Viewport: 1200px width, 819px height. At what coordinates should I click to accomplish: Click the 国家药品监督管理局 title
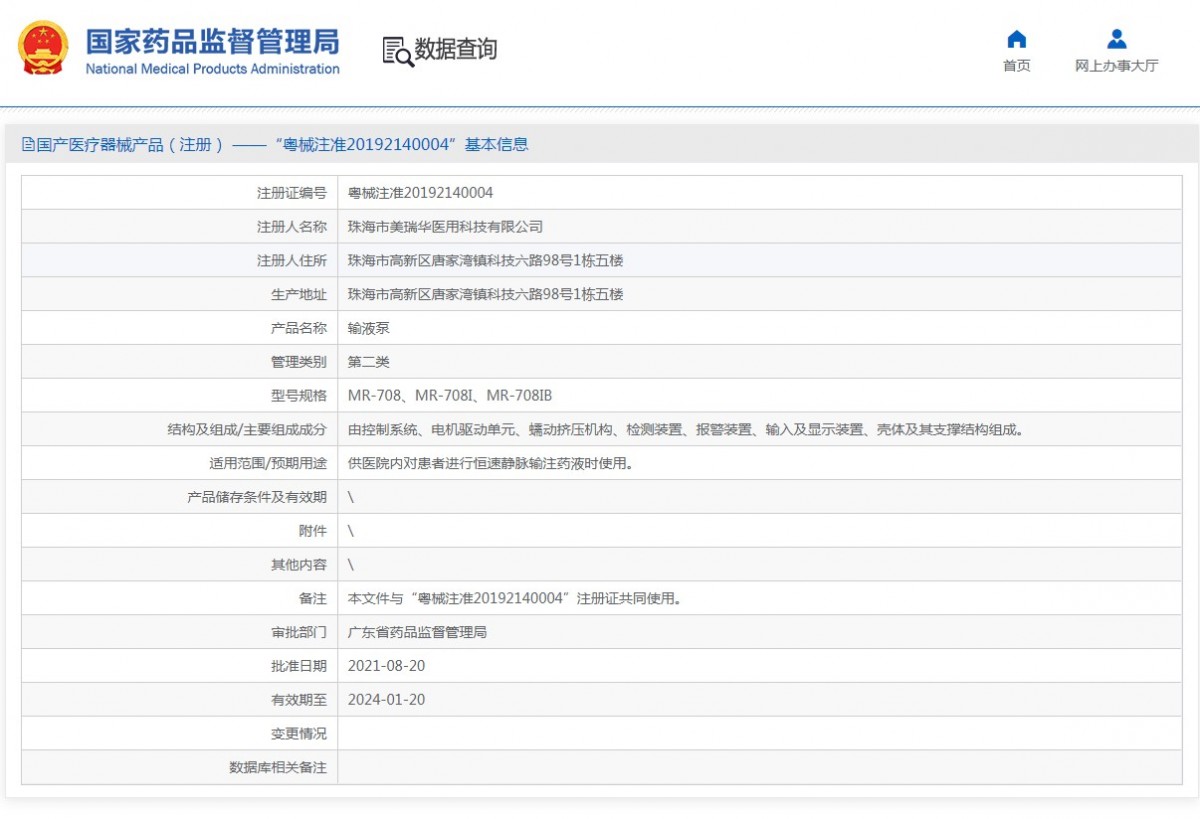[212, 41]
